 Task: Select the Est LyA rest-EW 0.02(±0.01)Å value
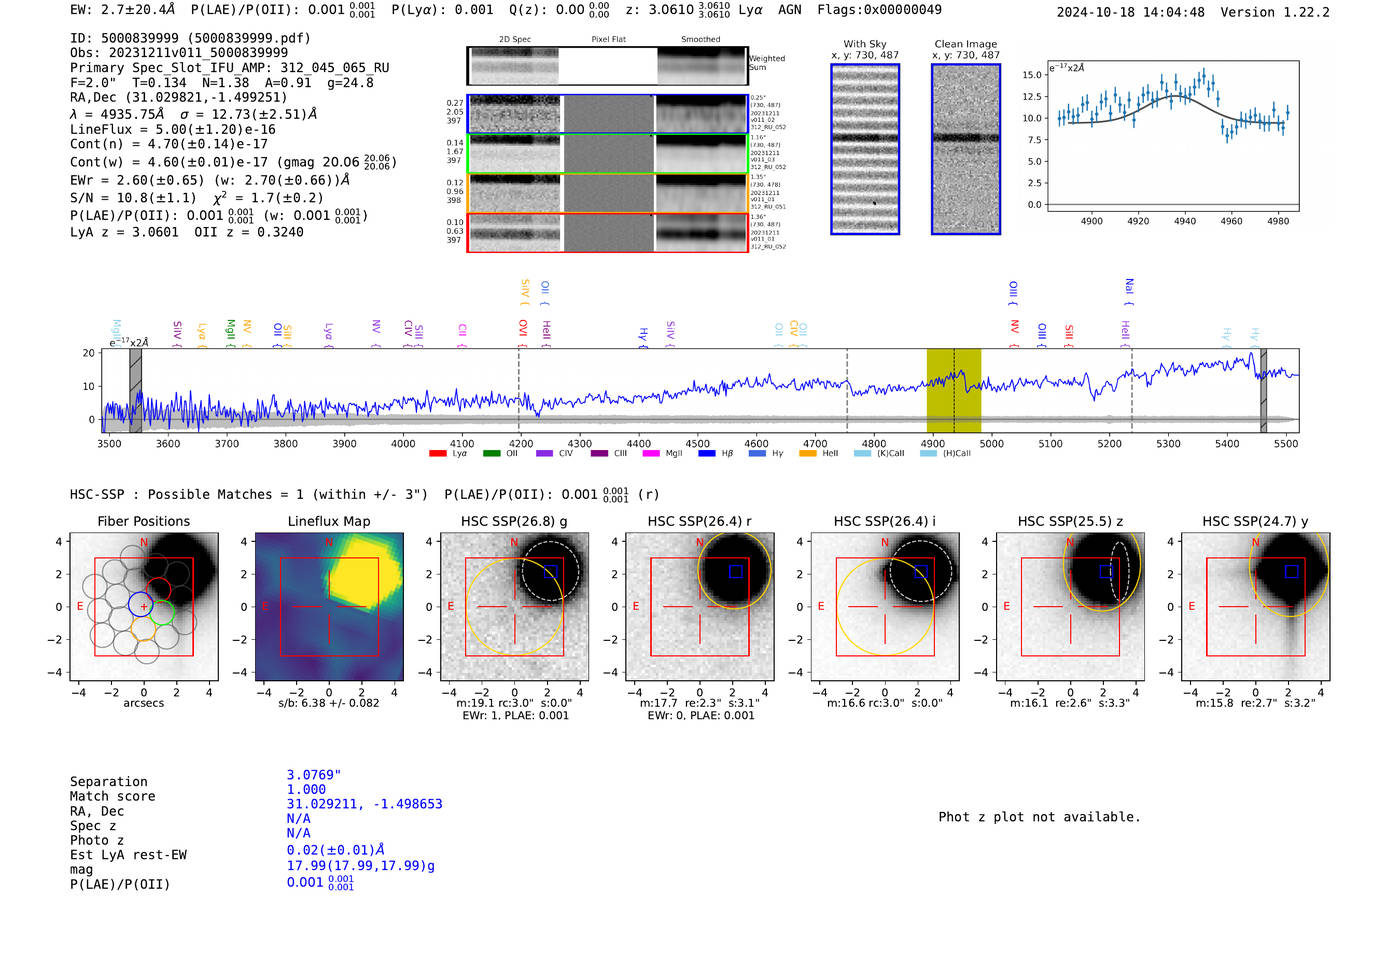tap(335, 850)
